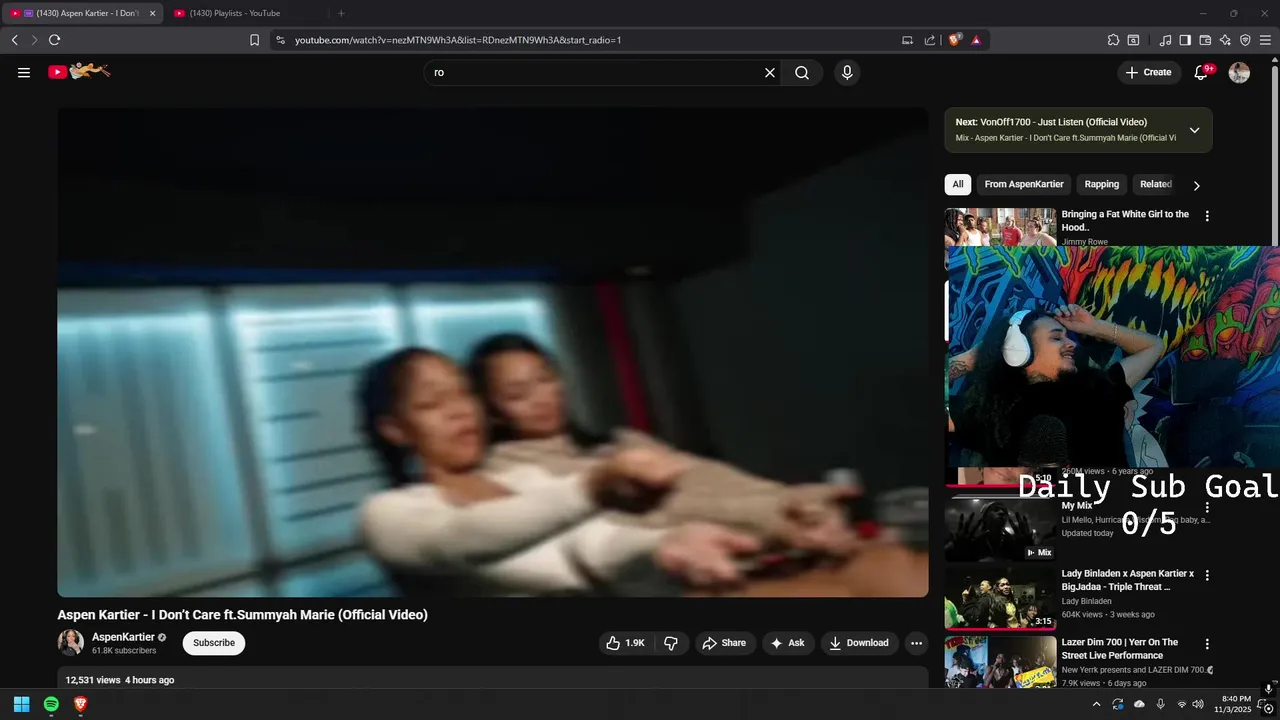Viewport: 1280px width, 720px height.
Task: Expand the Mix playlist panel chevron
Action: coord(1194,130)
